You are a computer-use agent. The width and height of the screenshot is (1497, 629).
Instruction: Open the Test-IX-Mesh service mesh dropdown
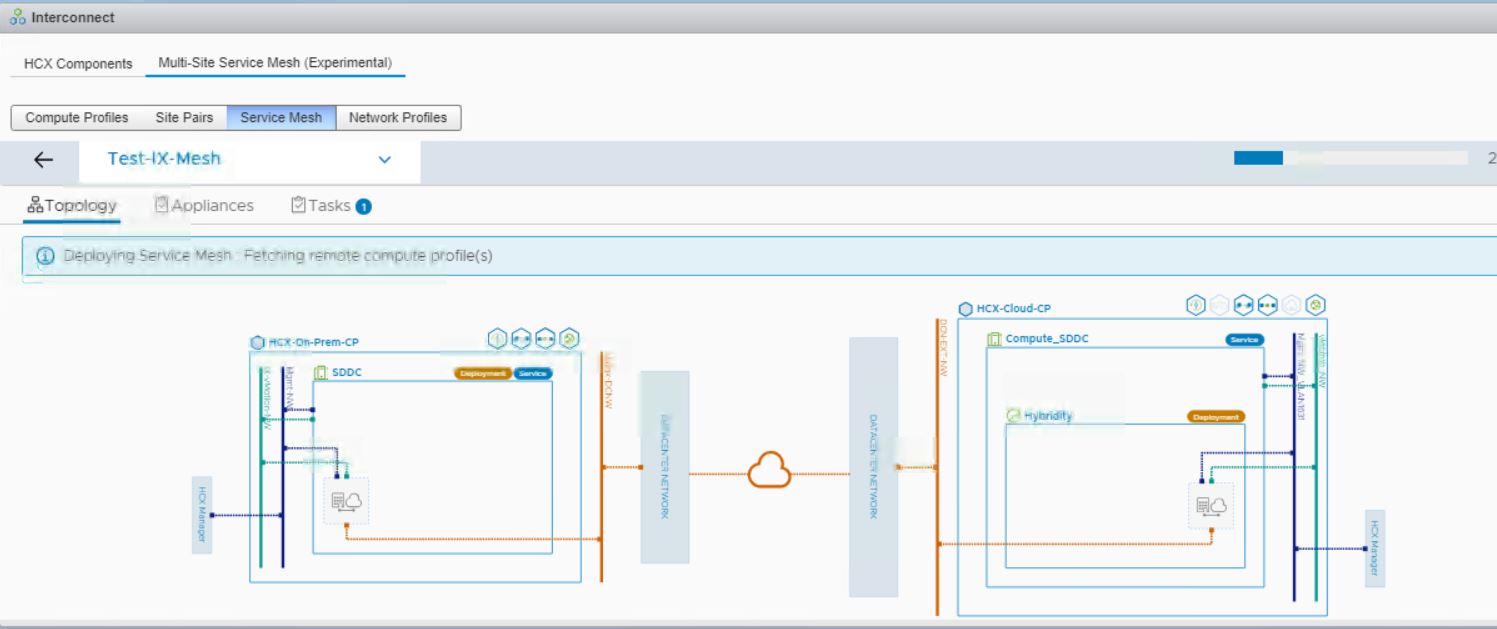tap(385, 160)
